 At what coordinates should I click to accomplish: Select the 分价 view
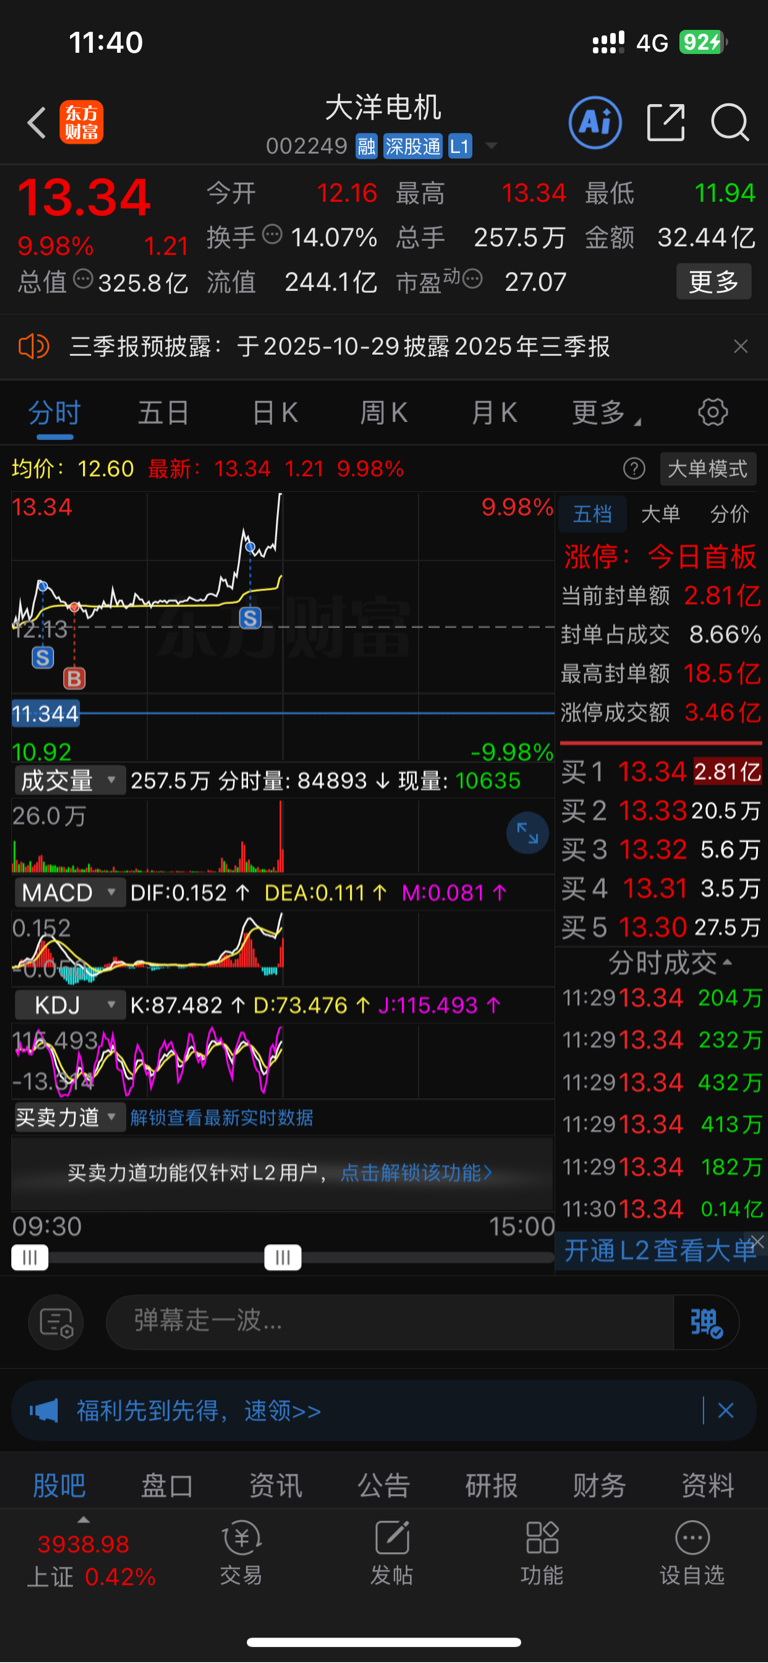click(x=729, y=513)
